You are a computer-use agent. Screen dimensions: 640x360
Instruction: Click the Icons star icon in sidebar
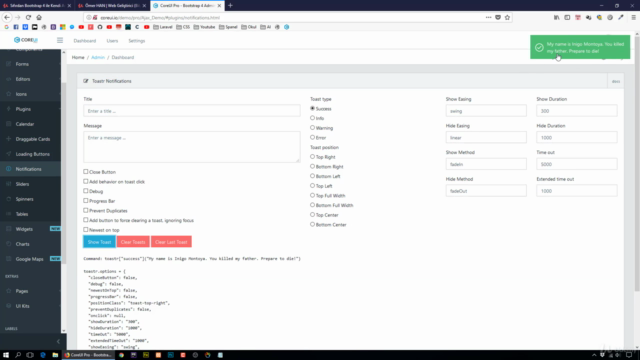9,94
